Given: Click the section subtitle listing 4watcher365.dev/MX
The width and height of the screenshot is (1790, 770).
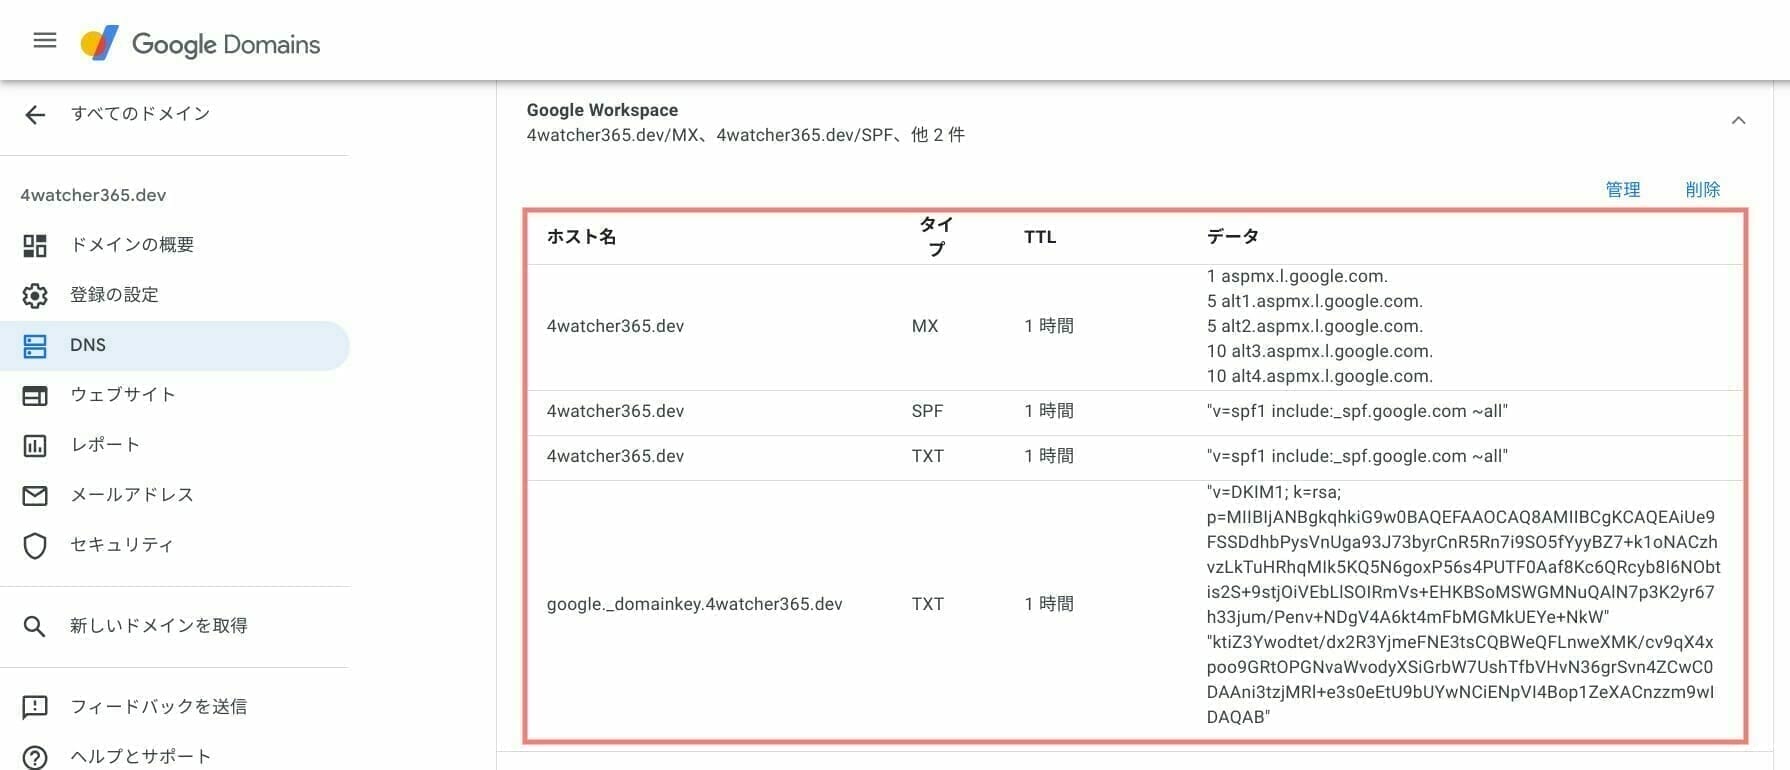Looking at the screenshot, I should (745, 135).
